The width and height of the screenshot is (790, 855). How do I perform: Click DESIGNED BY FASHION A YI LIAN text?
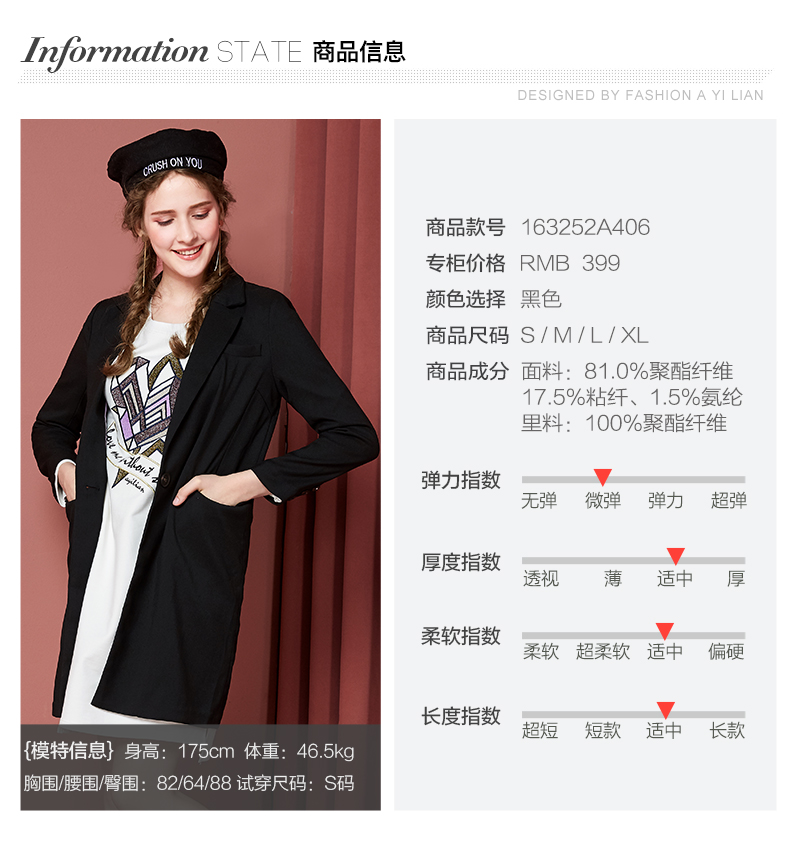point(641,95)
